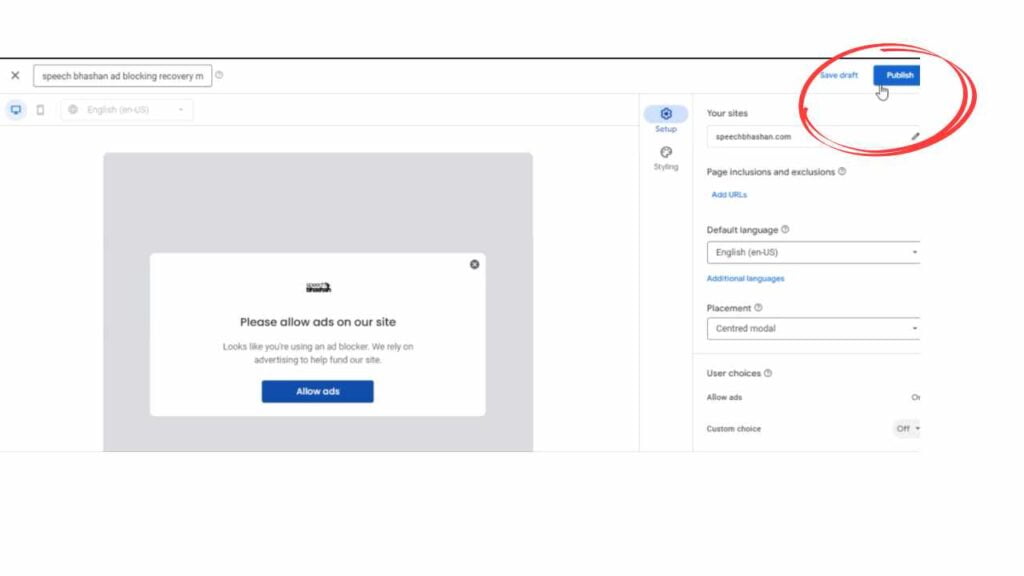Expand Placement Centred modal dropdown
The width and height of the screenshot is (1024, 576).
813,328
